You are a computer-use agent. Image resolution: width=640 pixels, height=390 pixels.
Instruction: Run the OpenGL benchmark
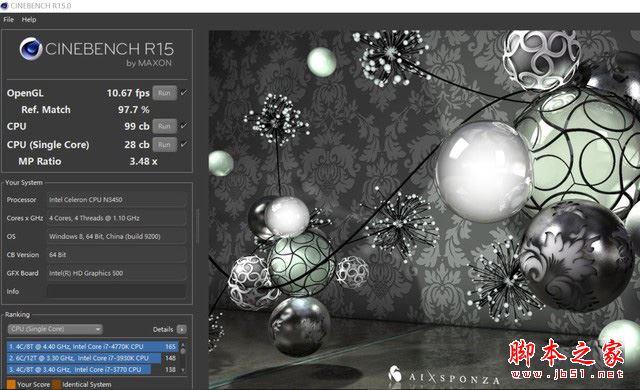click(x=164, y=93)
